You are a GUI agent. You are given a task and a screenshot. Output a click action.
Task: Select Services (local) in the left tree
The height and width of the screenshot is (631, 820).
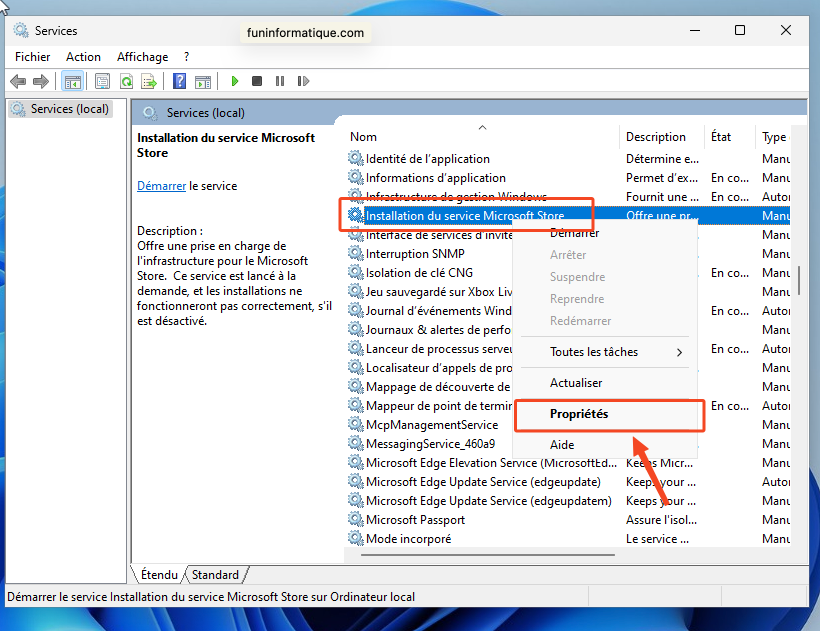(69, 109)
